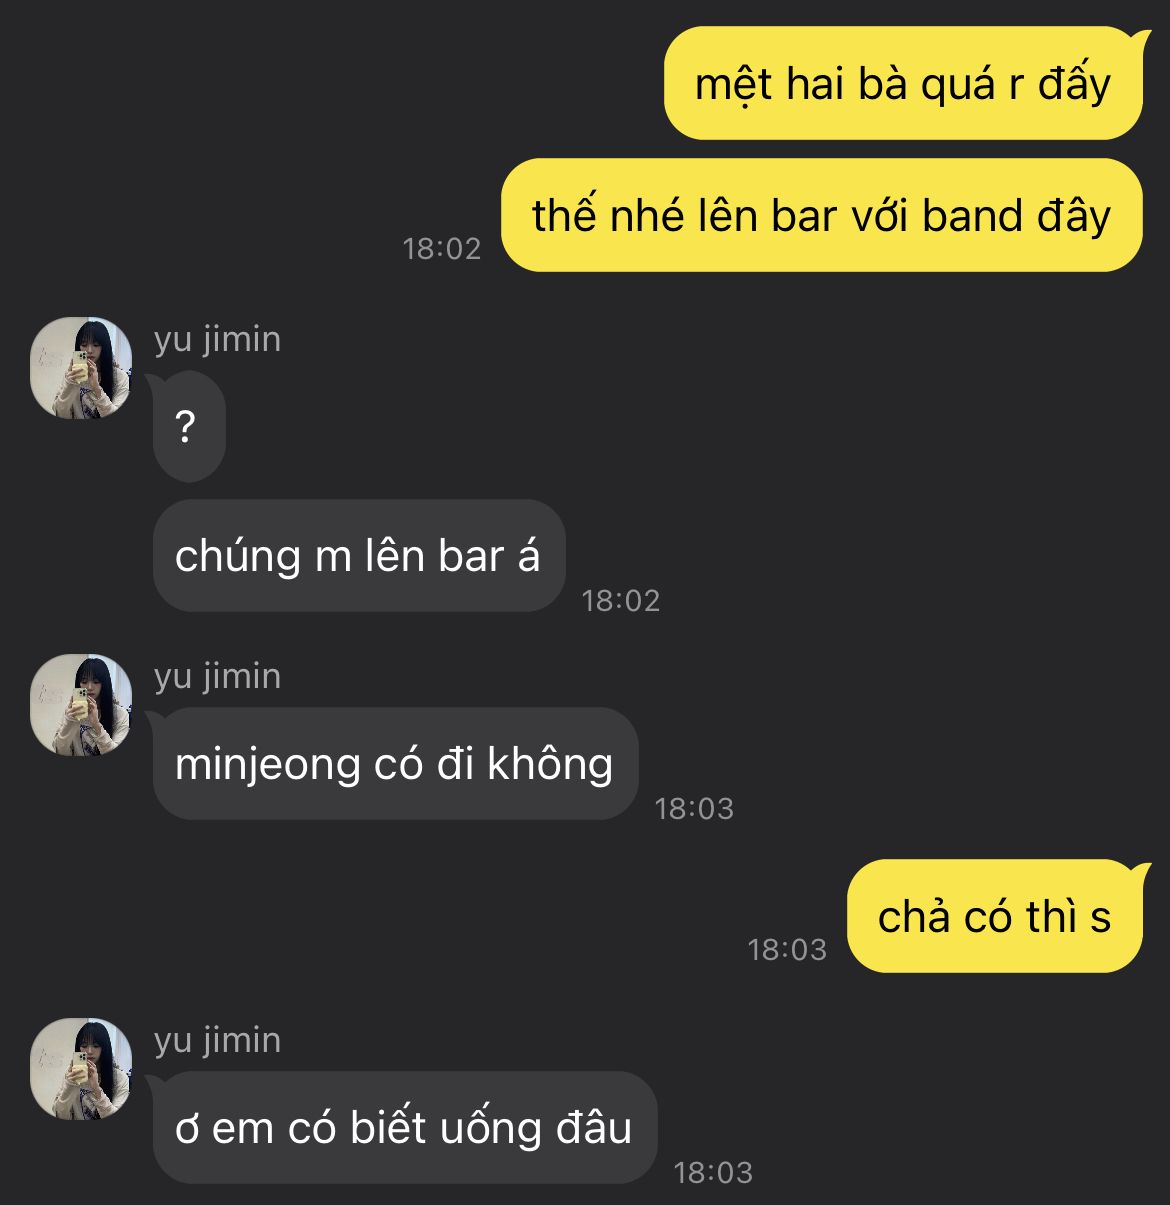Tap yu jimin name above 'minjeong có đi không'
The width and height of the screenshot is (1170, 1205).
pos(217,677)
